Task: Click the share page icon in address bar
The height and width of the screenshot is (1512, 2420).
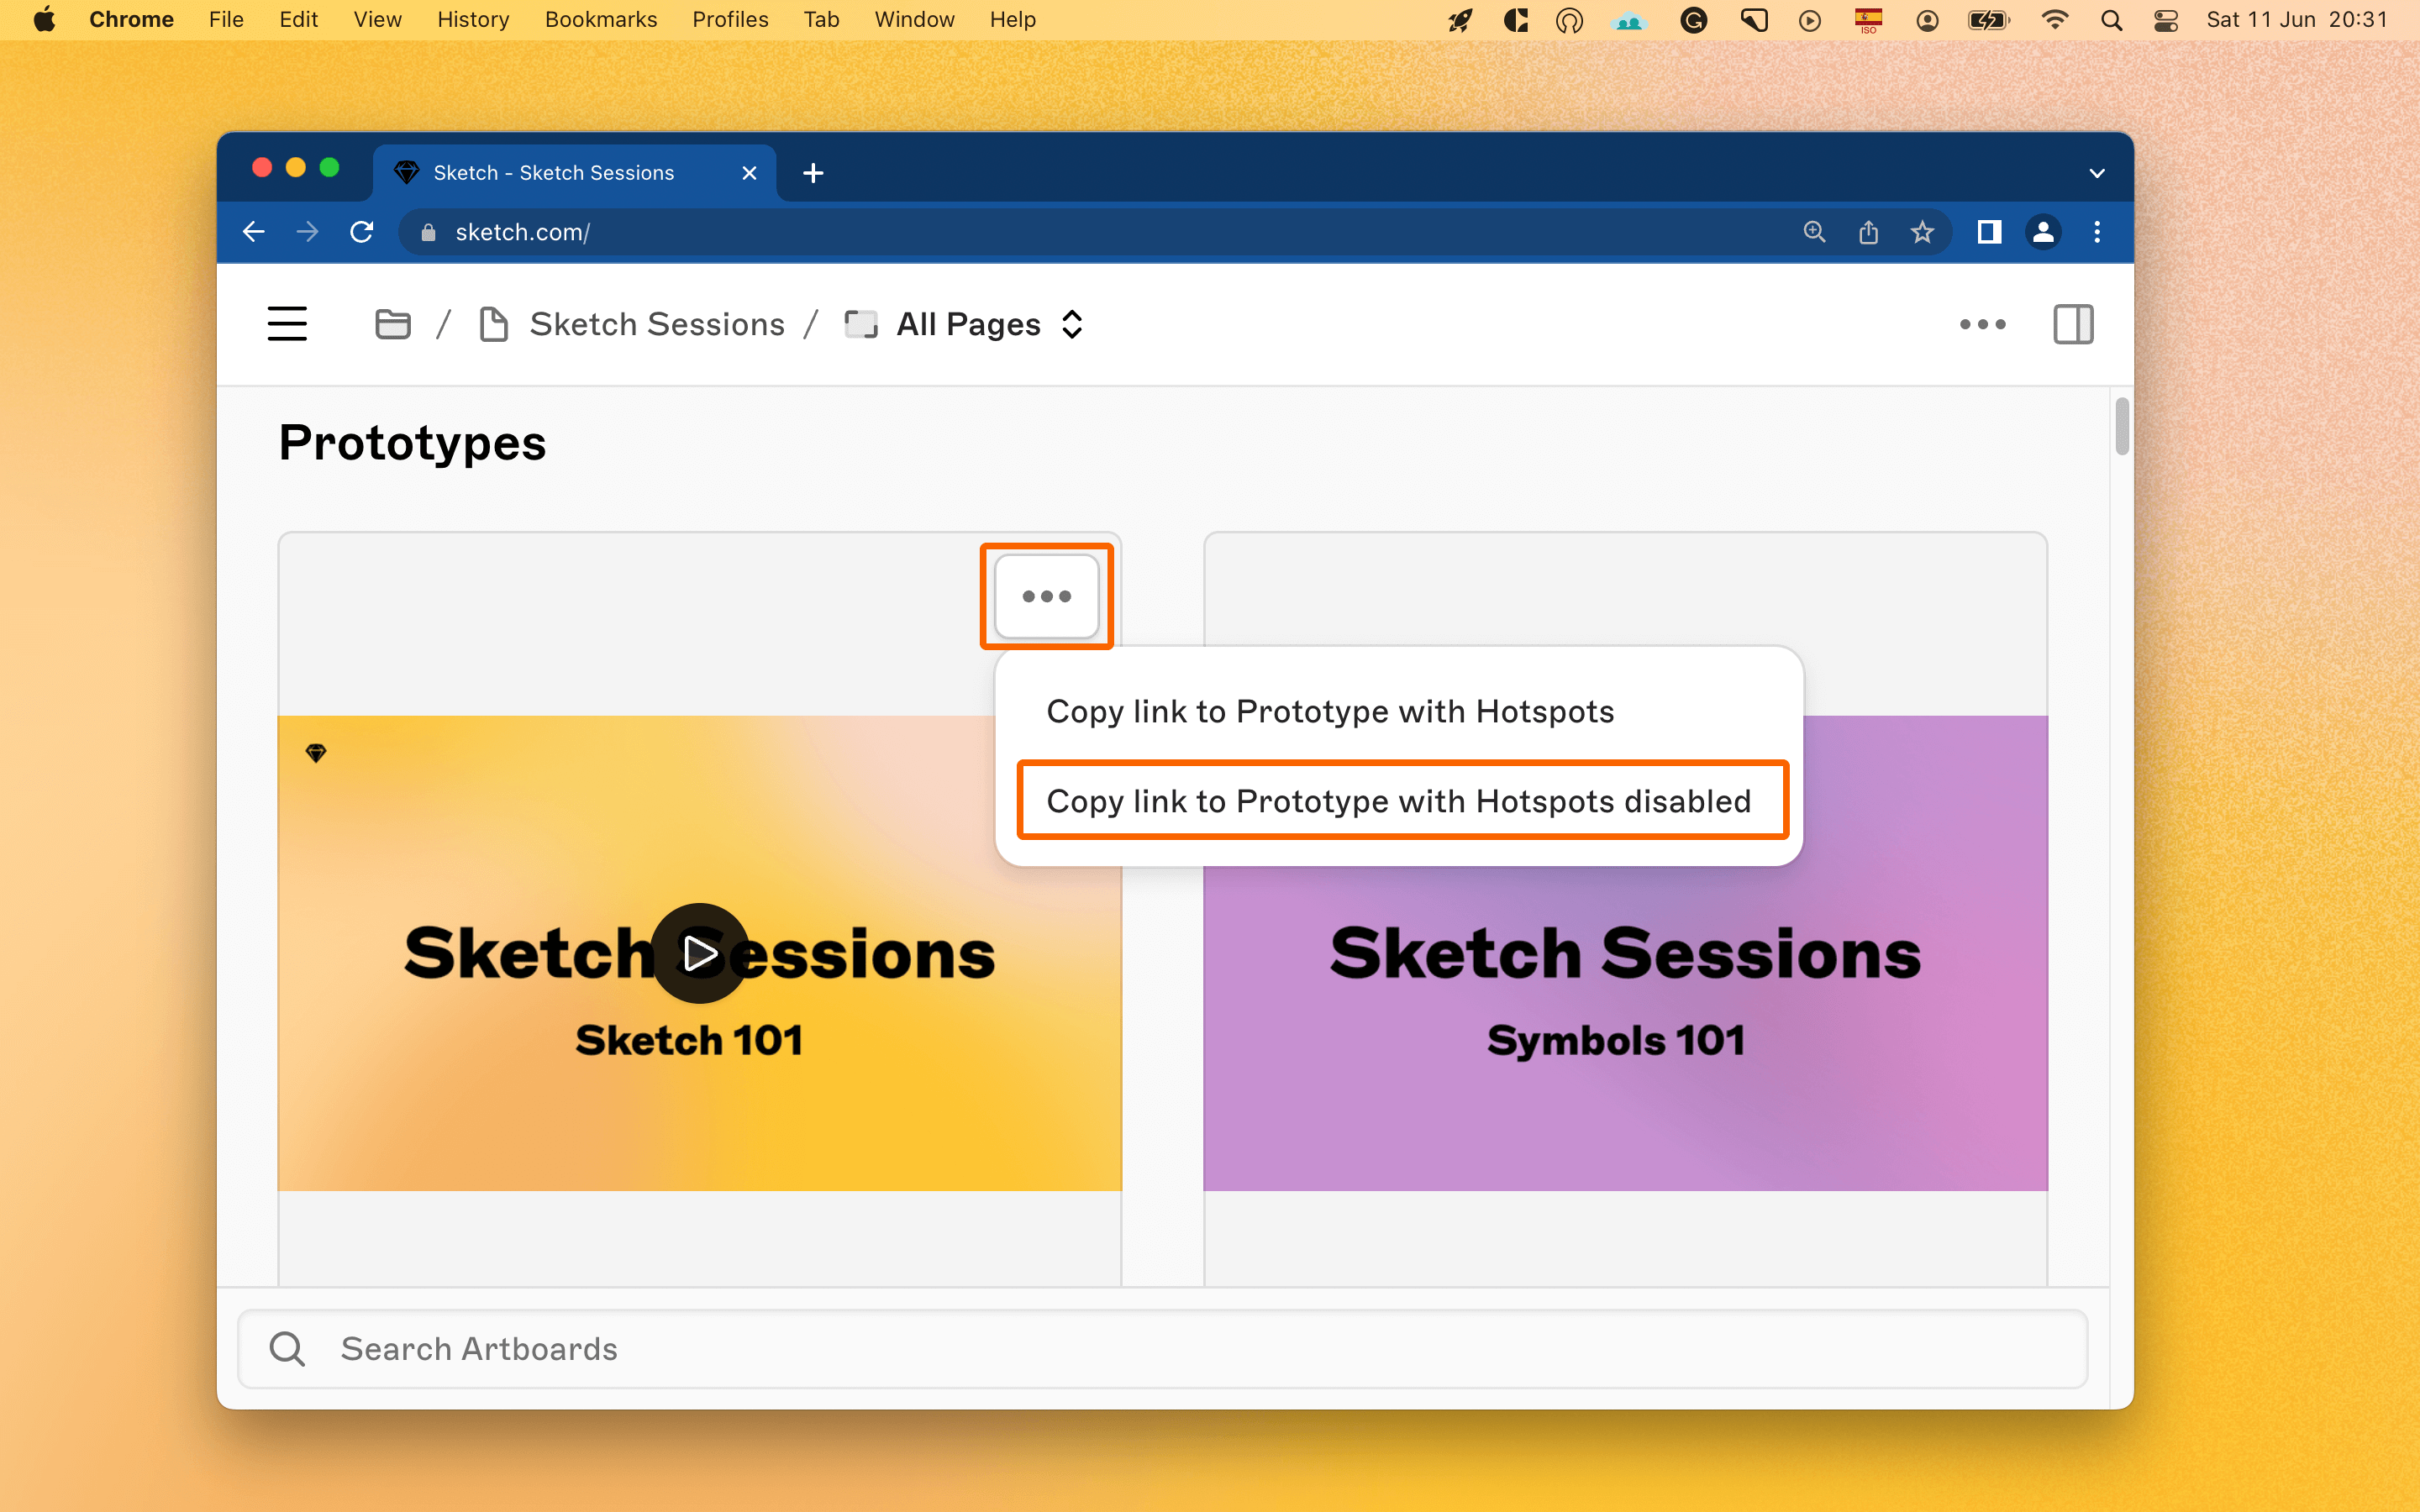Action: [x=1868, y=232]
